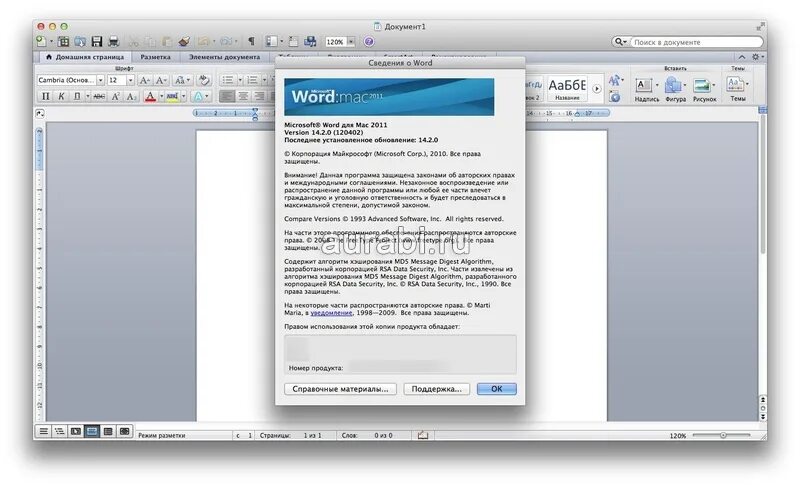The image size is (800, 486).
Task: Switch to Draft view in status bar
Action: coord(44,432)
